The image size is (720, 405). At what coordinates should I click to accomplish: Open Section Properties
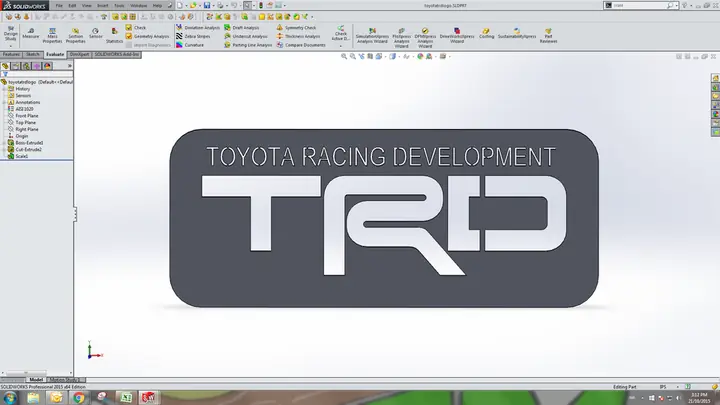coord(75,35)
